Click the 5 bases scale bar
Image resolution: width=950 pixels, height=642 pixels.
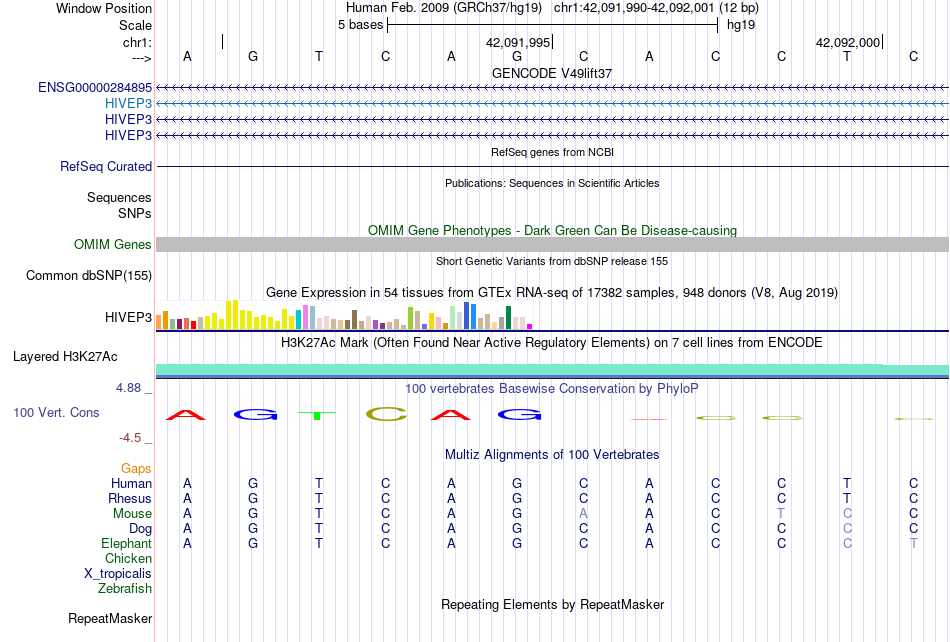click(553, 25)
